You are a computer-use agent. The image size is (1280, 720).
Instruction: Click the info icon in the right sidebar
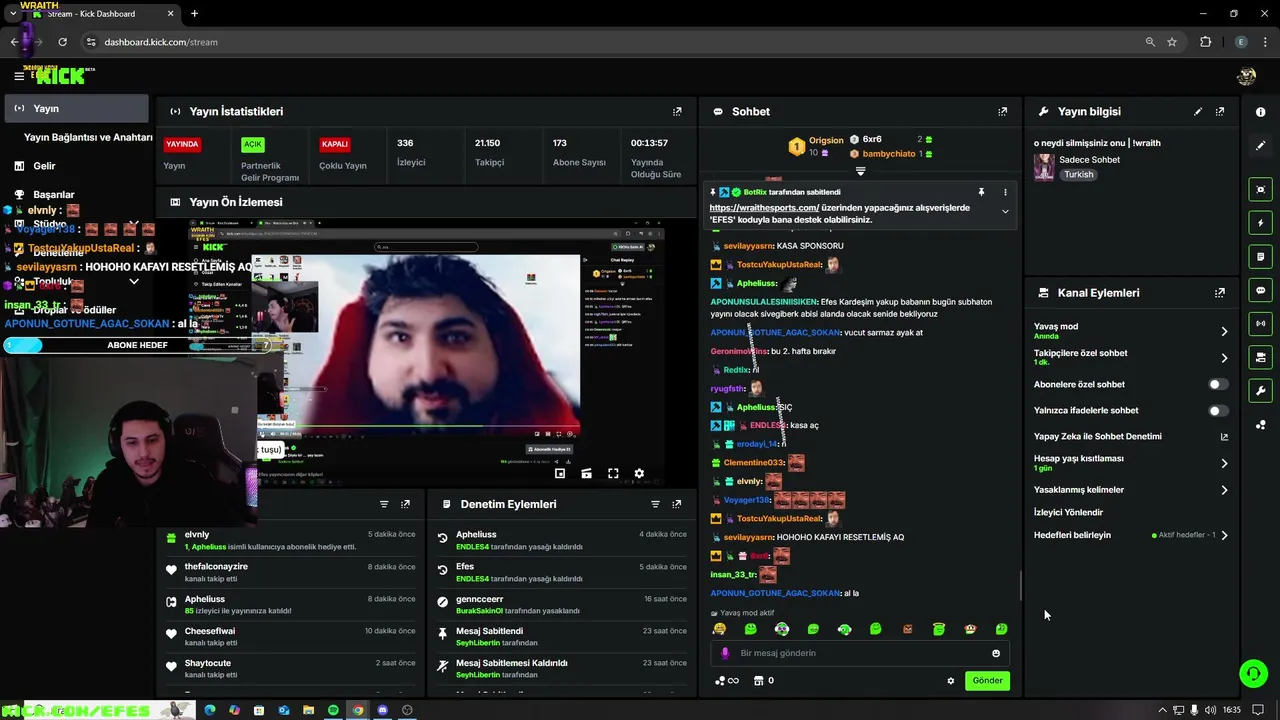[x=1260, y=112]
